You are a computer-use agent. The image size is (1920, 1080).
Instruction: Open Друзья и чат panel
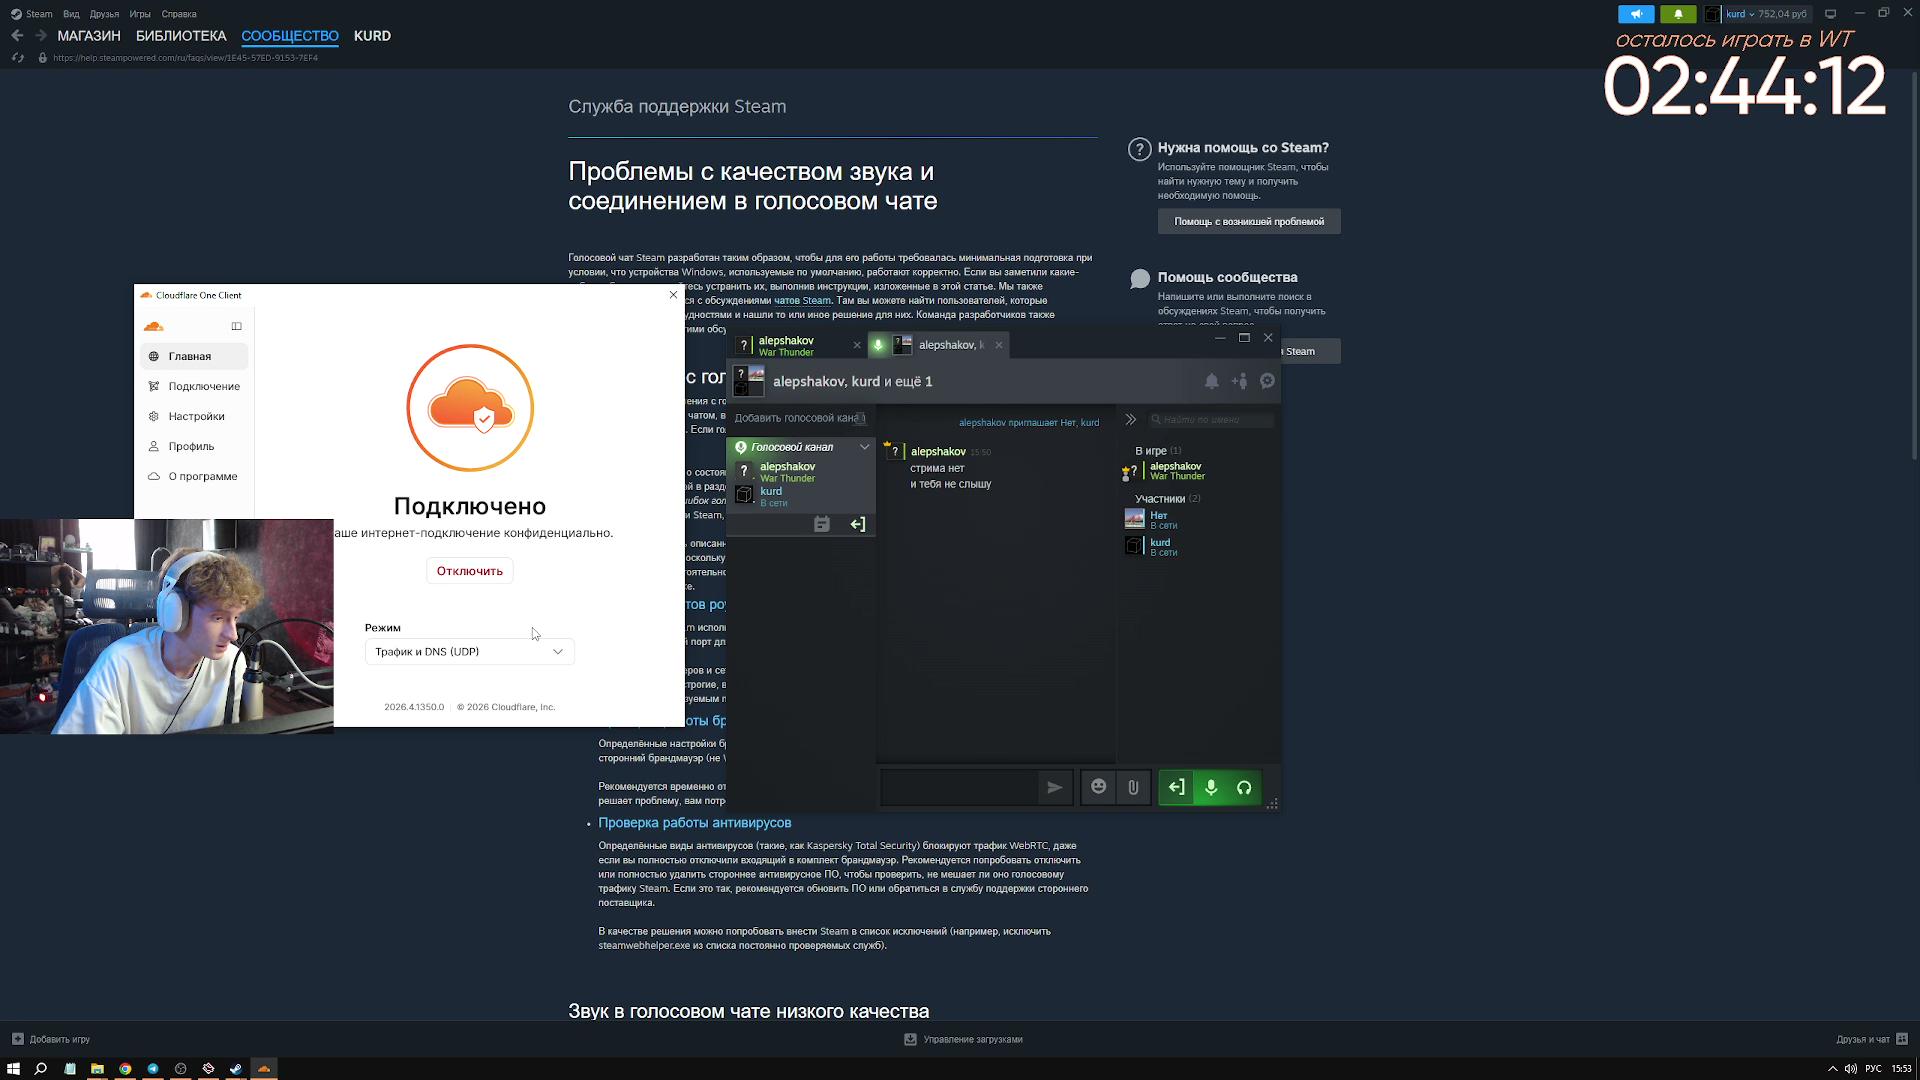tap(1872, 1039)
